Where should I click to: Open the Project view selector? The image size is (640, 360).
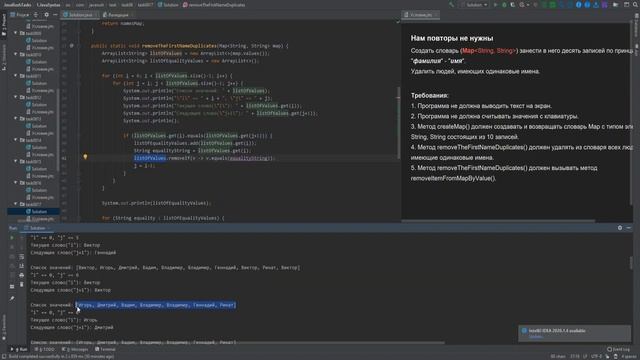point(20,15)
